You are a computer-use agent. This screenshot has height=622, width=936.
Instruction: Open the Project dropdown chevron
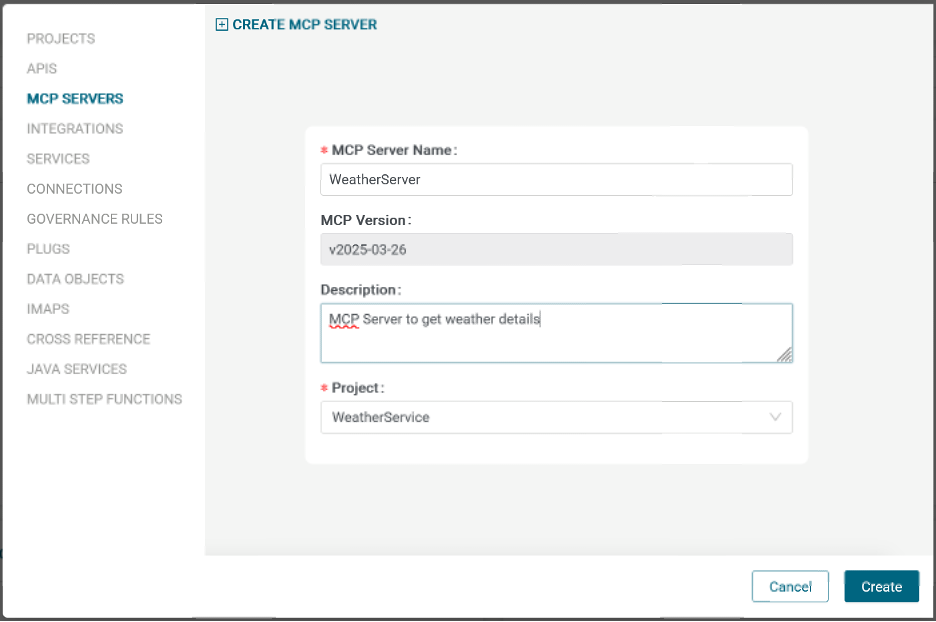[775, 417]
